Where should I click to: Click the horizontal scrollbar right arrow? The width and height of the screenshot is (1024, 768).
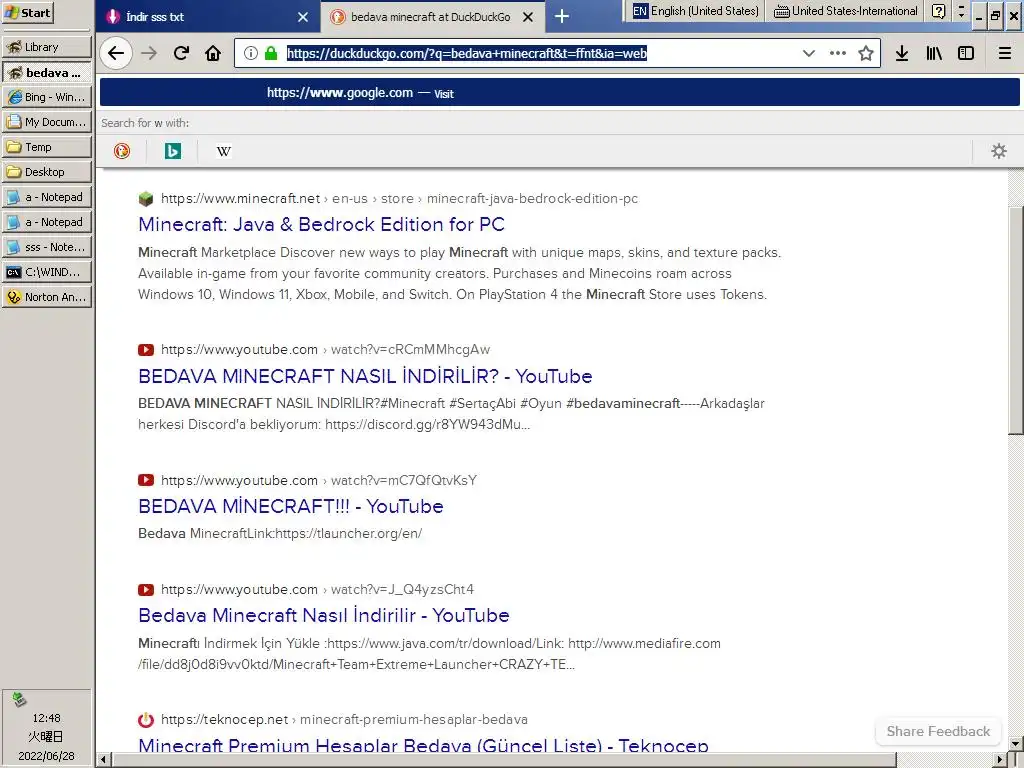pyautogui.click(x=1001, y=760)
